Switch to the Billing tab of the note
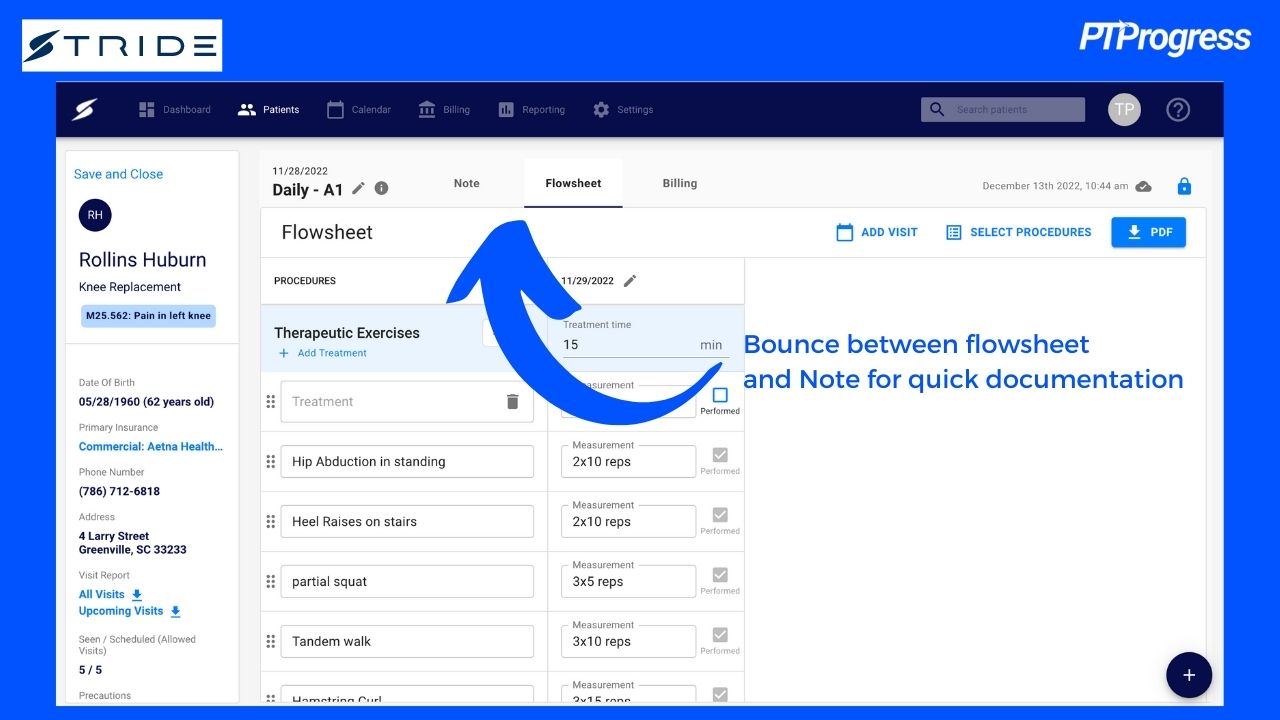Viewport: 1280px width, 720px height. (x=679, y=184)
